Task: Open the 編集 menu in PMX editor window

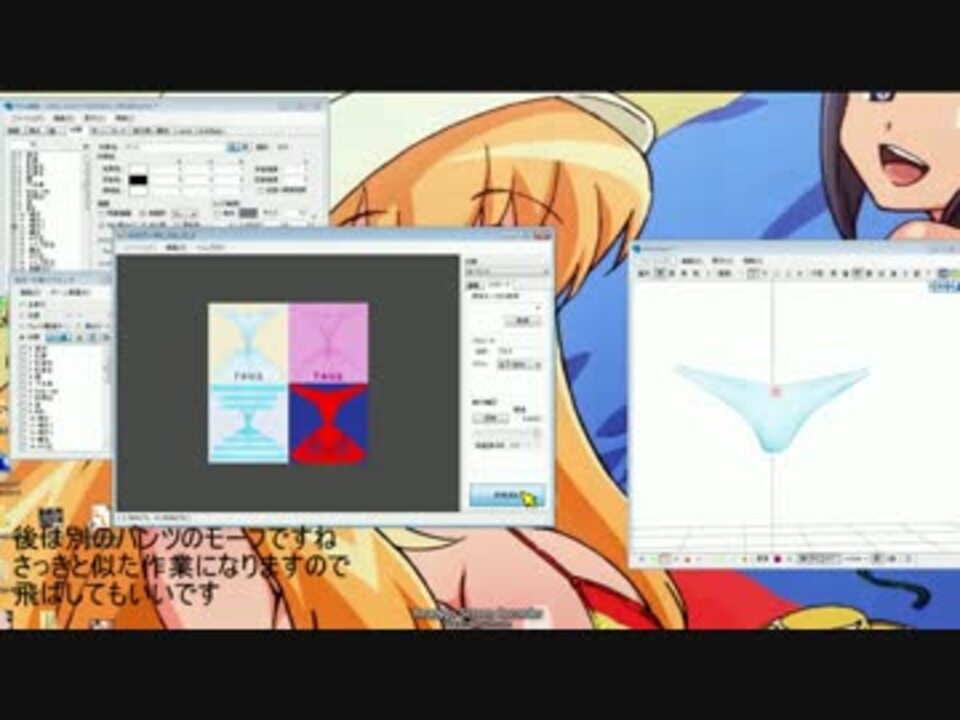Action: pos(63,118)
